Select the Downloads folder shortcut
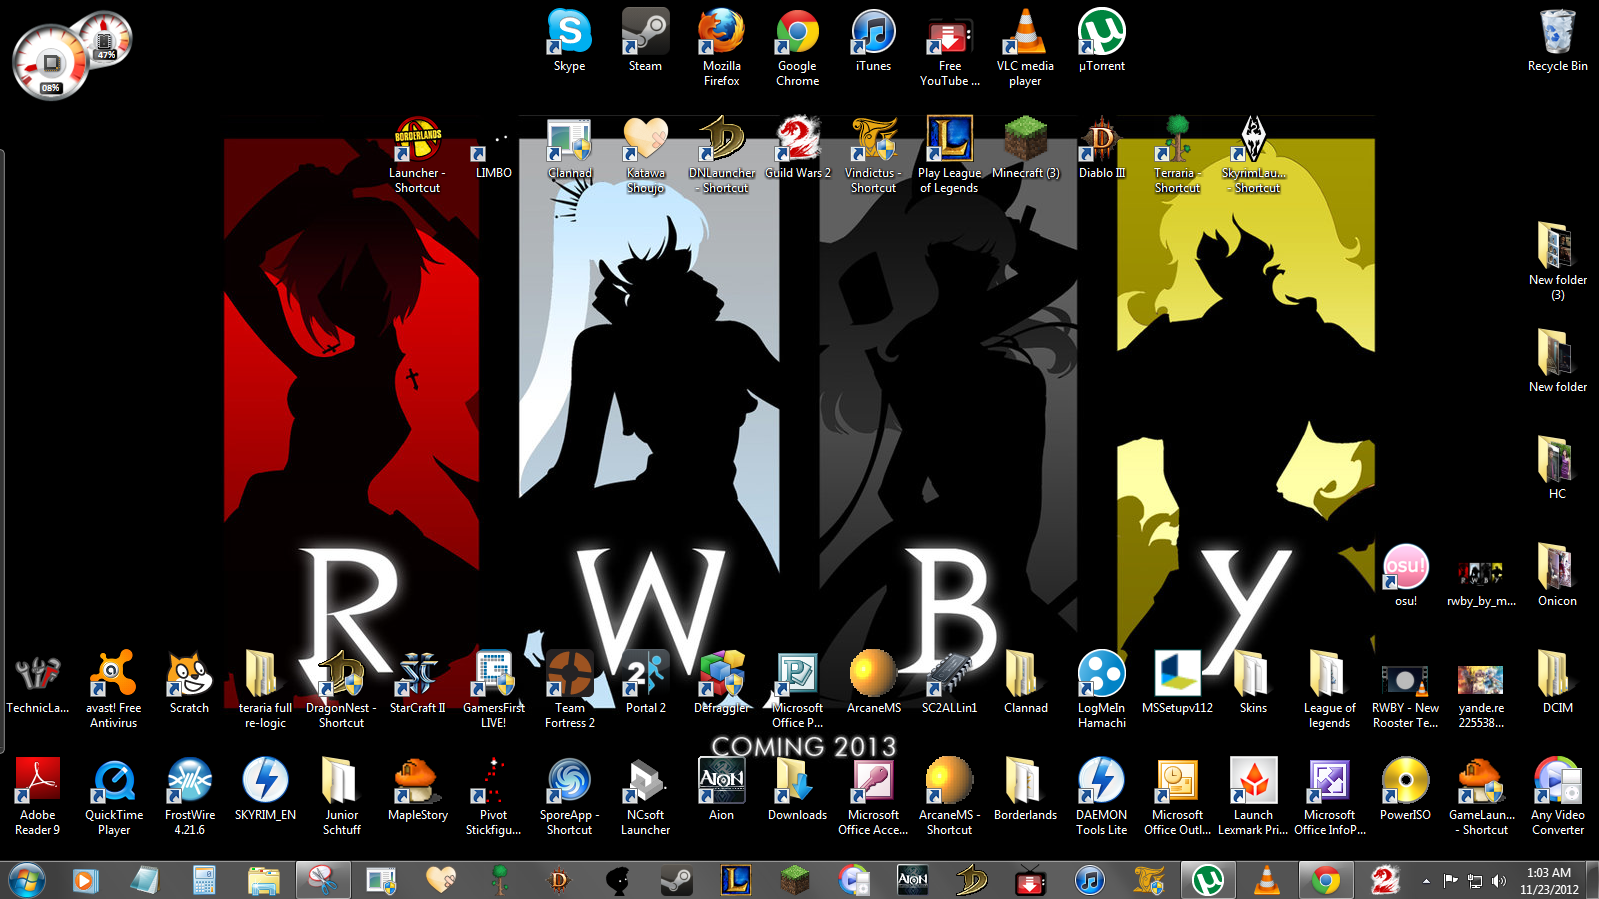Viewport: 1599px width, 899px height. 797,790
